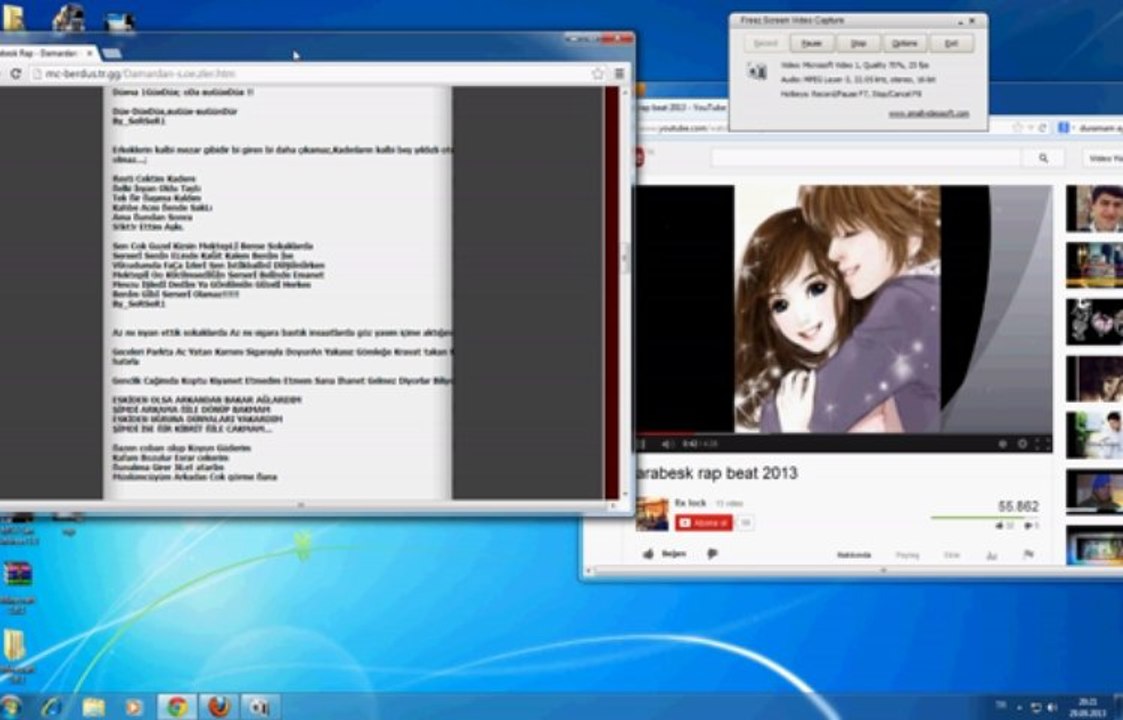This screenshot has width=1123, height=720.
Task: Click the Exit button in the screen capture window
Action: (x=951, y=44)
